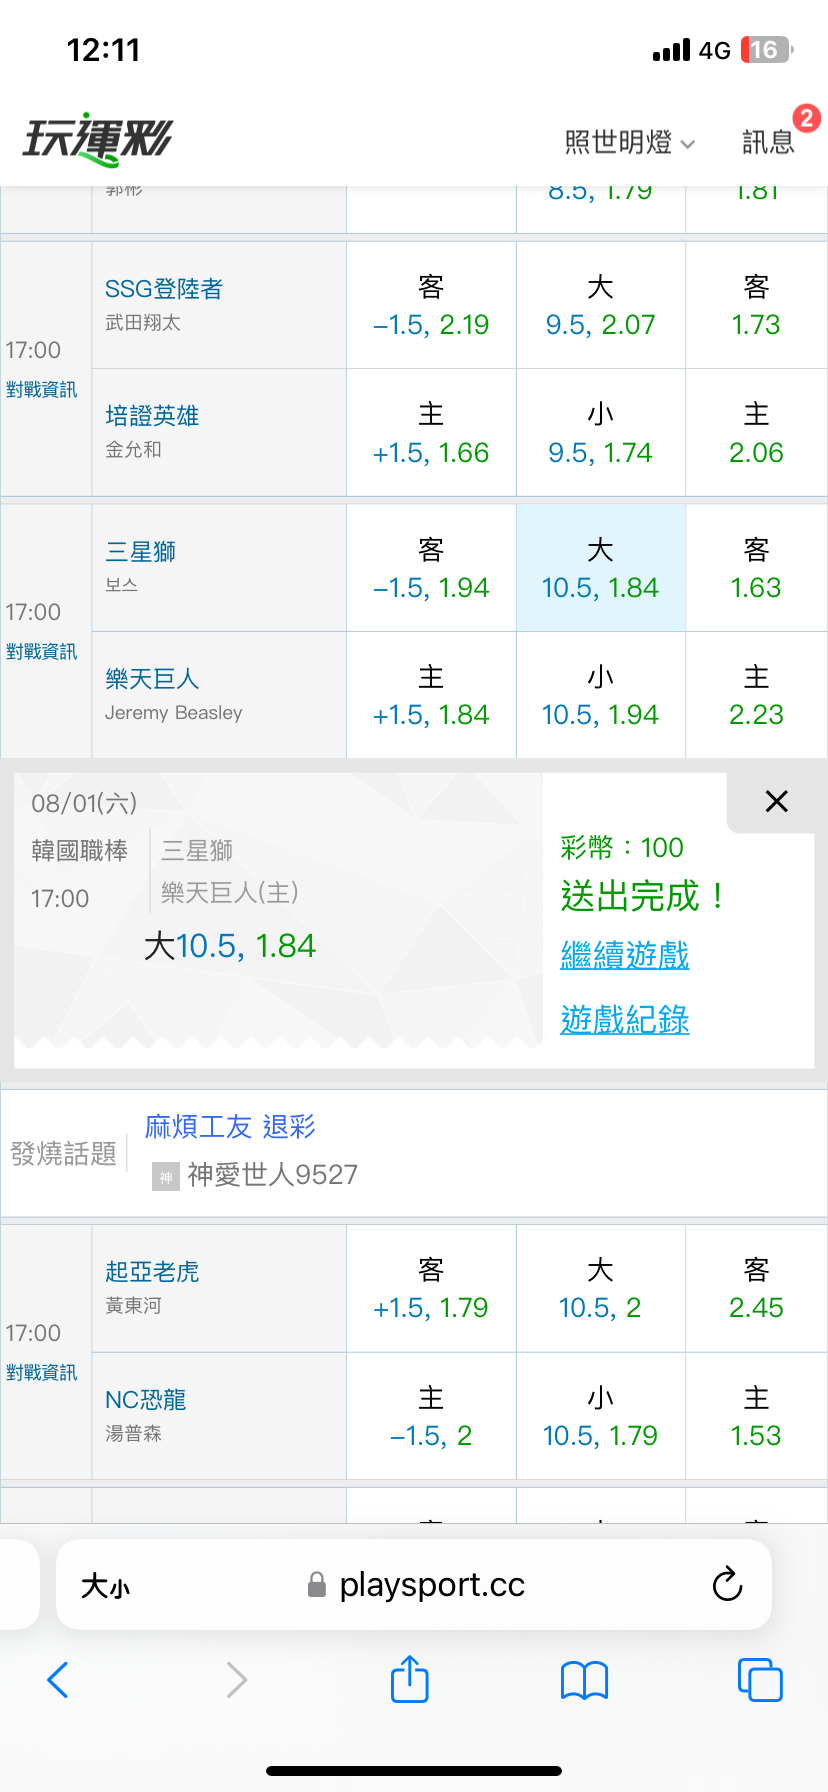This screenshot has width=828, height=1792.
Task: Select 三星獅 客 -1.5, 1.94 spread
Action: coord(431,568)
